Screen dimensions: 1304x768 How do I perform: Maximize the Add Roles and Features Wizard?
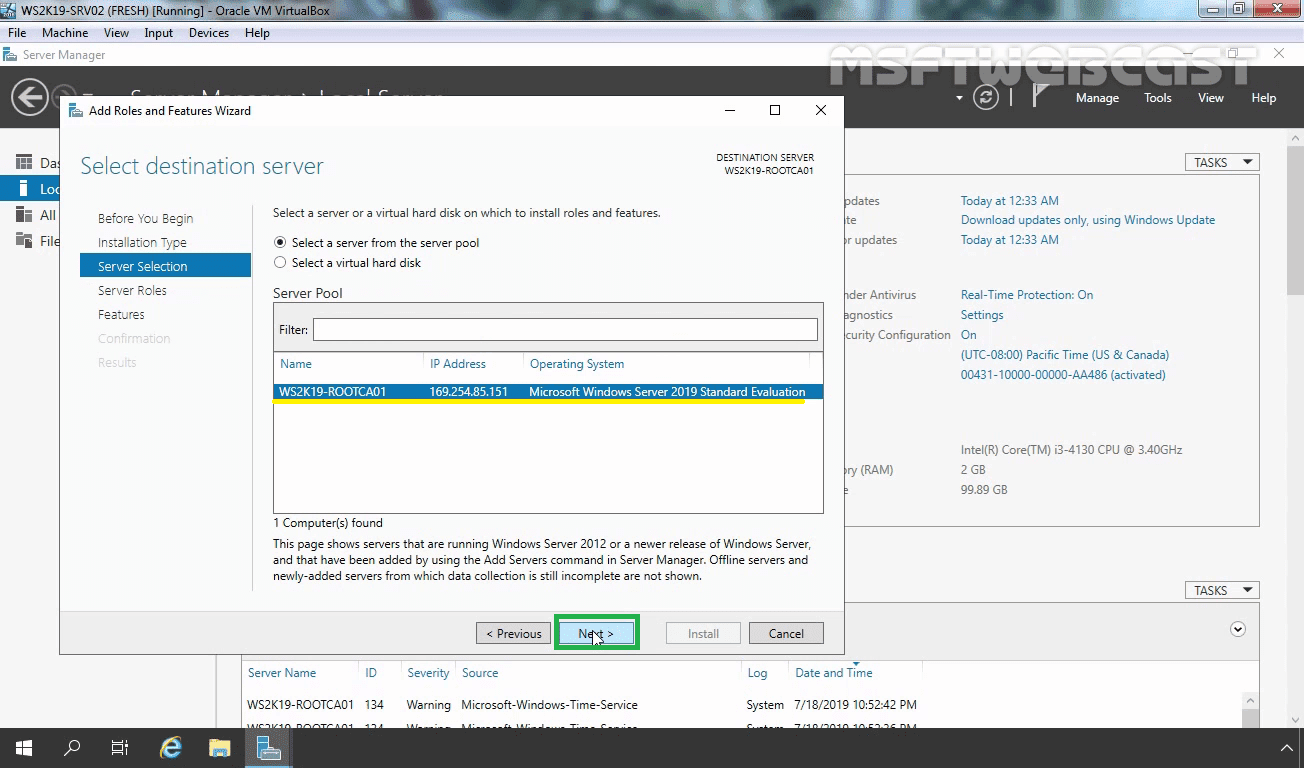[x=774, y=110]
